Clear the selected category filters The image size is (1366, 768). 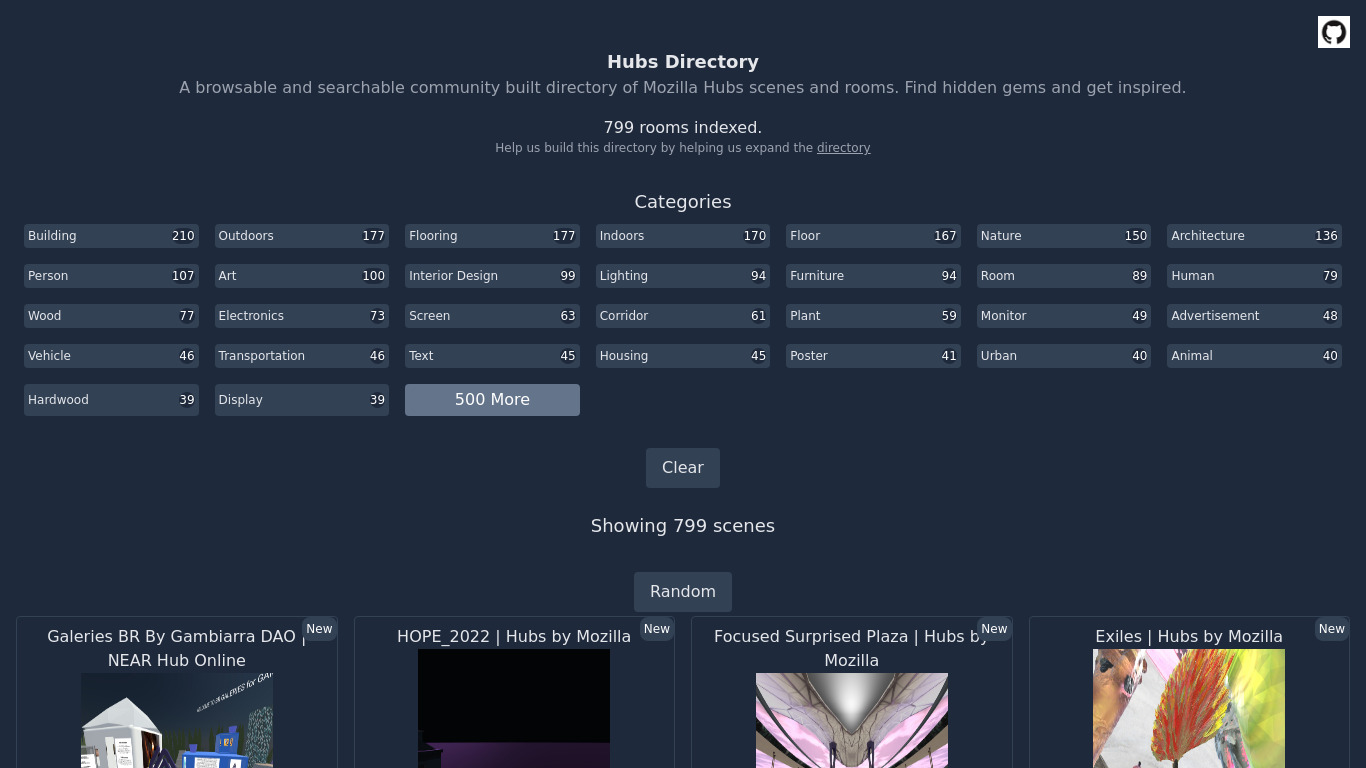683,468
